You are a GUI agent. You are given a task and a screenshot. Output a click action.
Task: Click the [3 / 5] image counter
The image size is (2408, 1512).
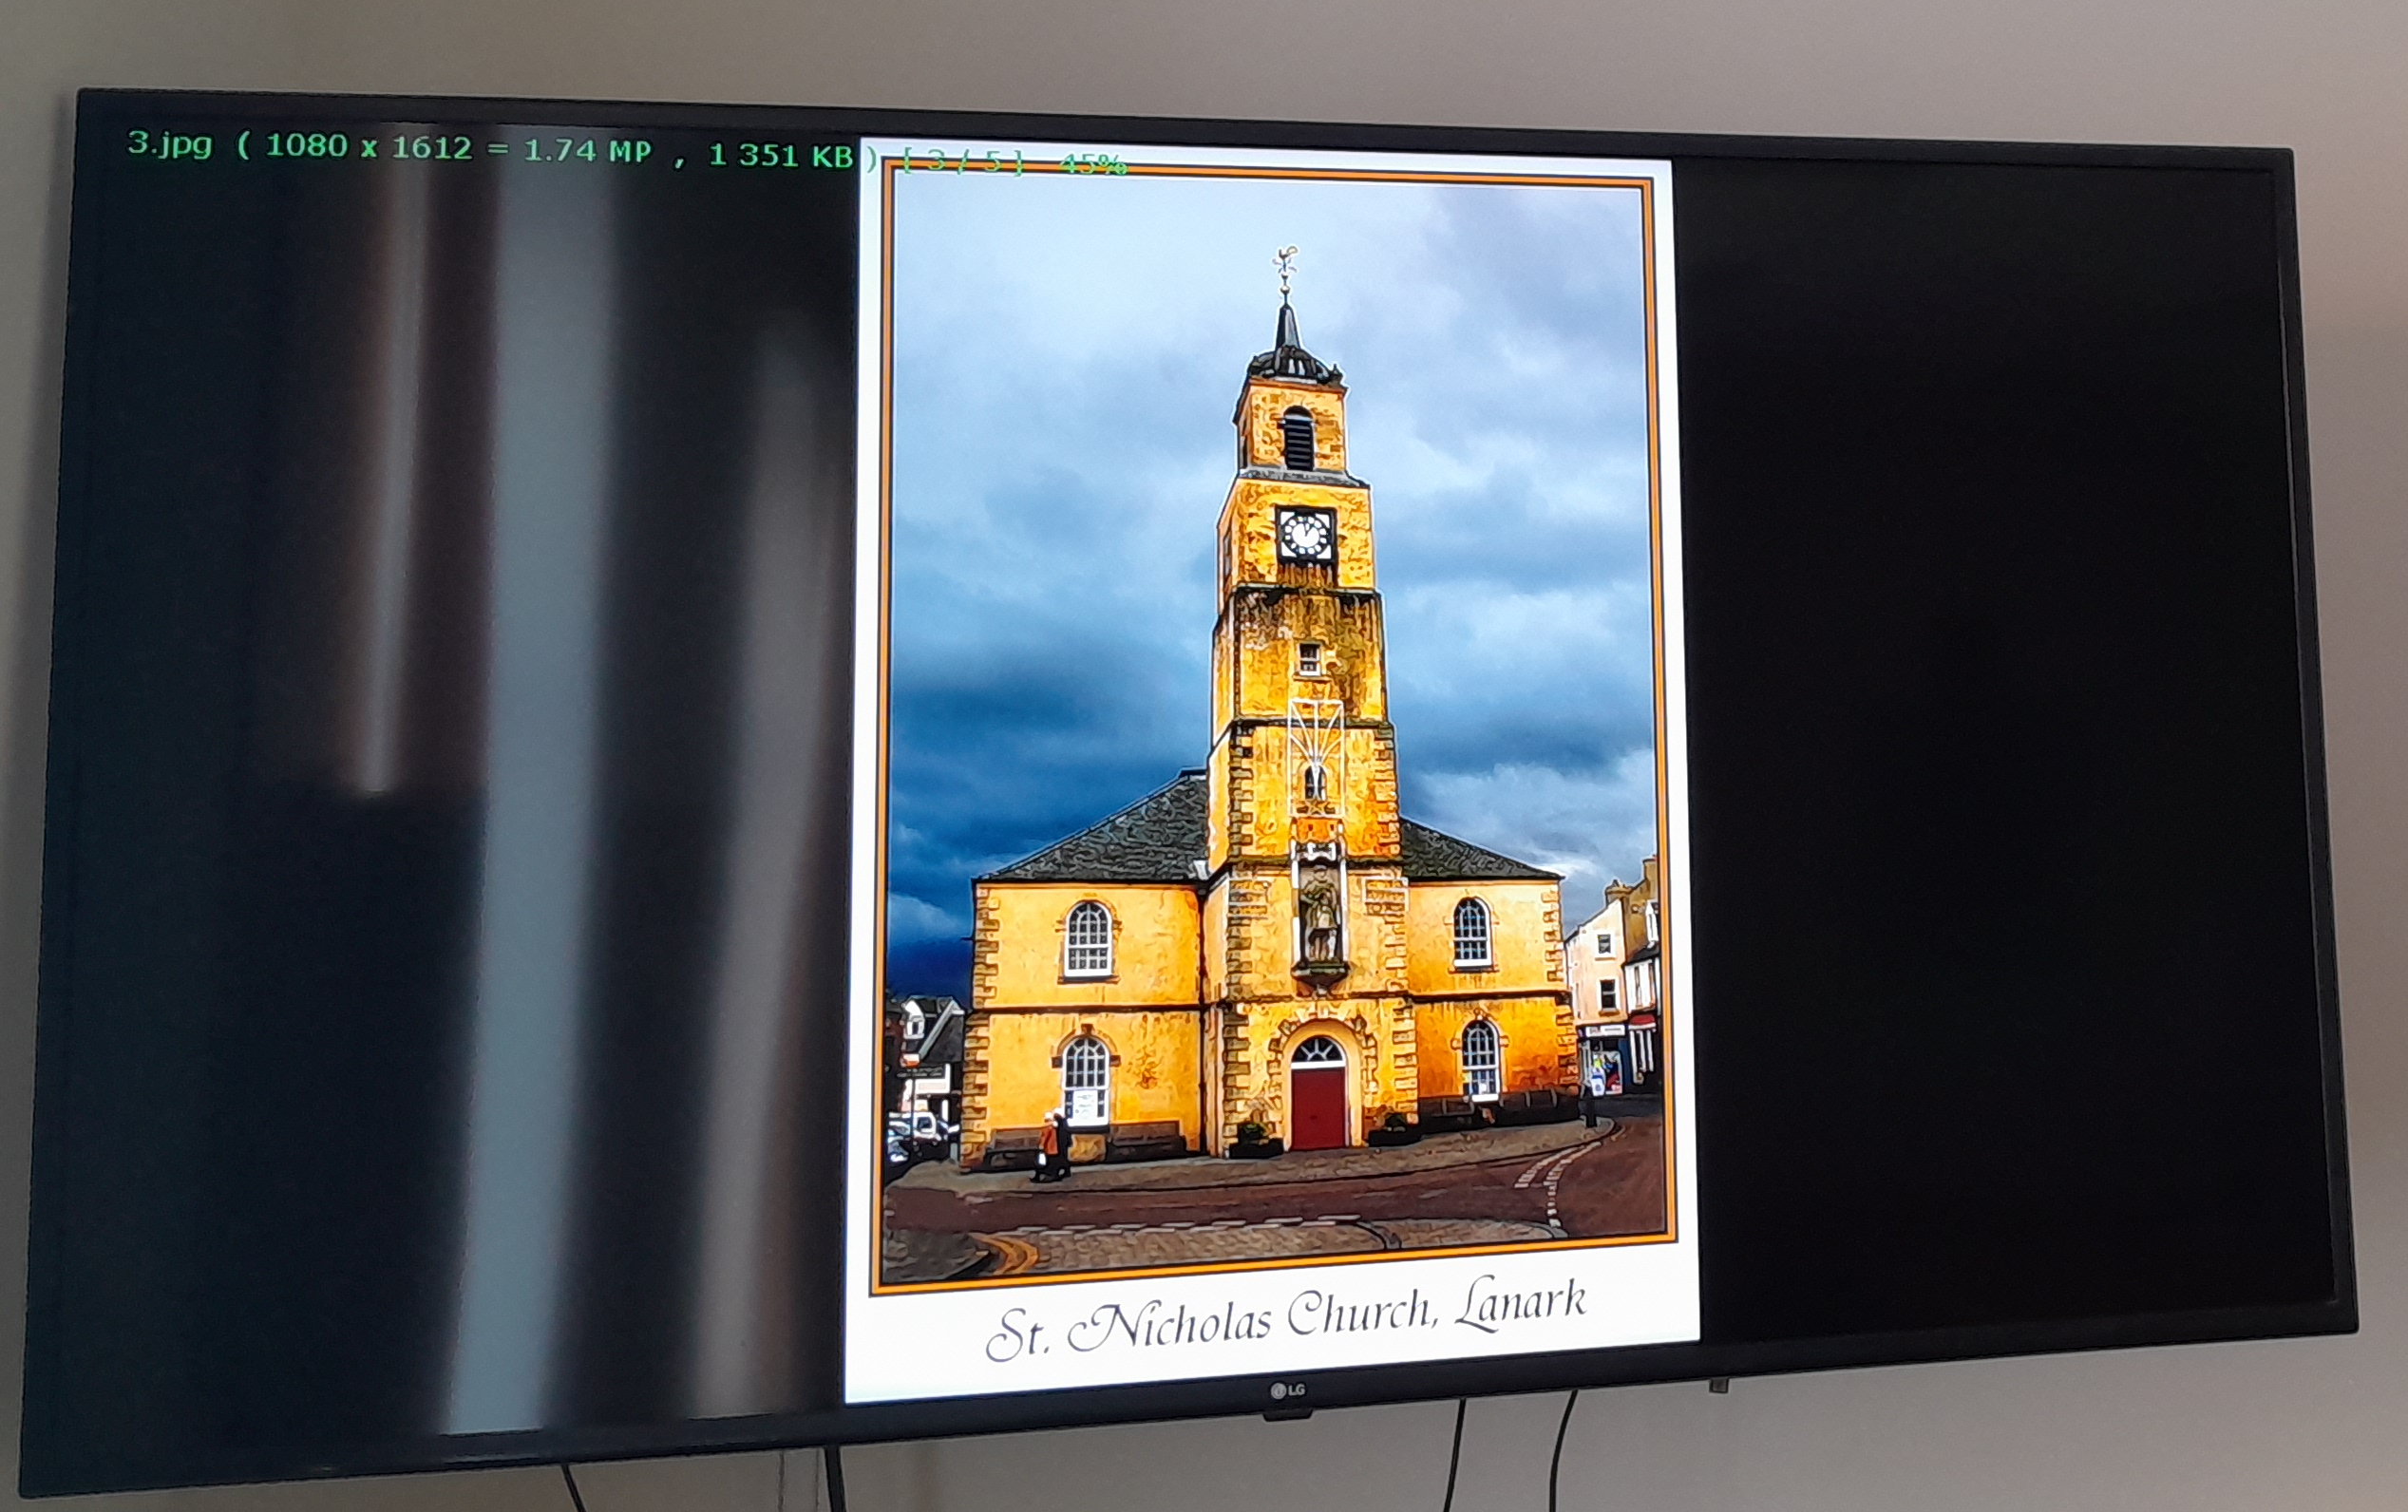[962, 162]
